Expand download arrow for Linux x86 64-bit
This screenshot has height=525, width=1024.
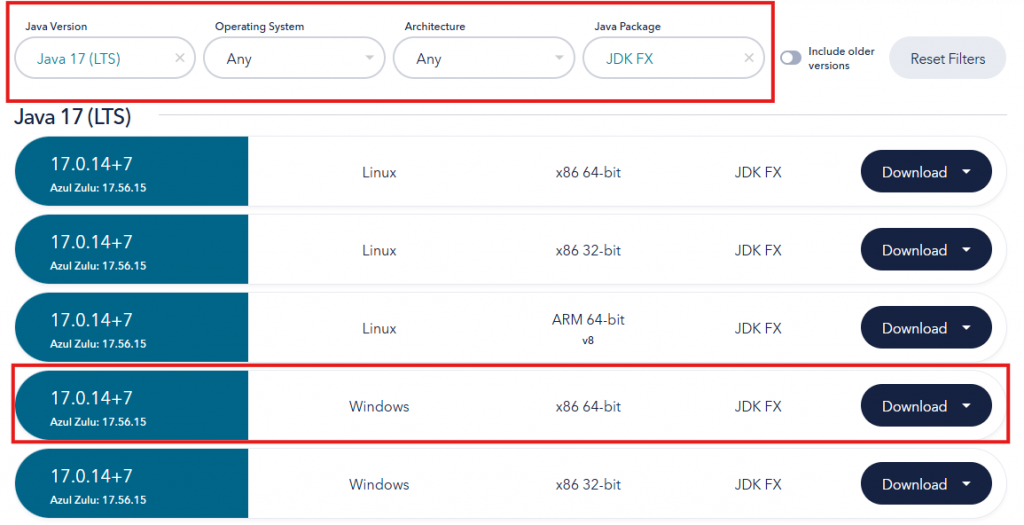click(x=967, y=172)
